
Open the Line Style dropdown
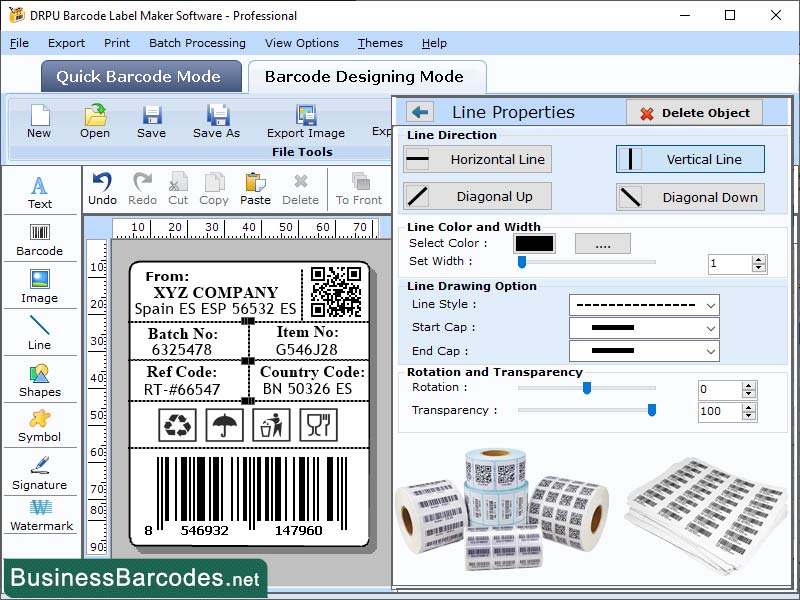coord(643,304)
